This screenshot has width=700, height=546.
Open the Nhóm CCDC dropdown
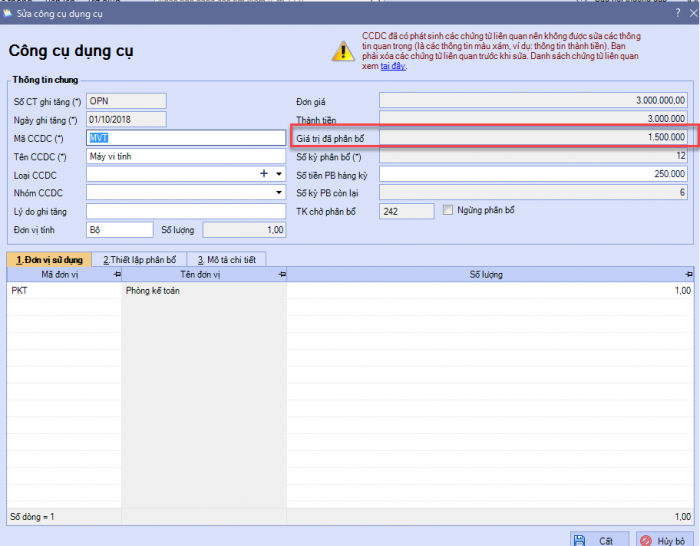click(279, 192)
